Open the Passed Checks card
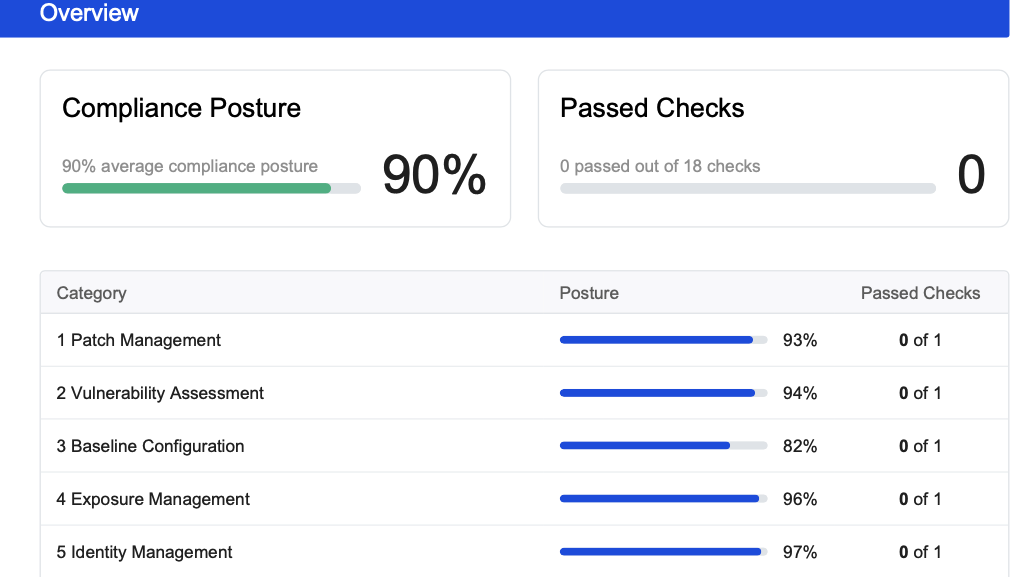Viewport: 1030px width, 577px height. (x=773, y=149)
